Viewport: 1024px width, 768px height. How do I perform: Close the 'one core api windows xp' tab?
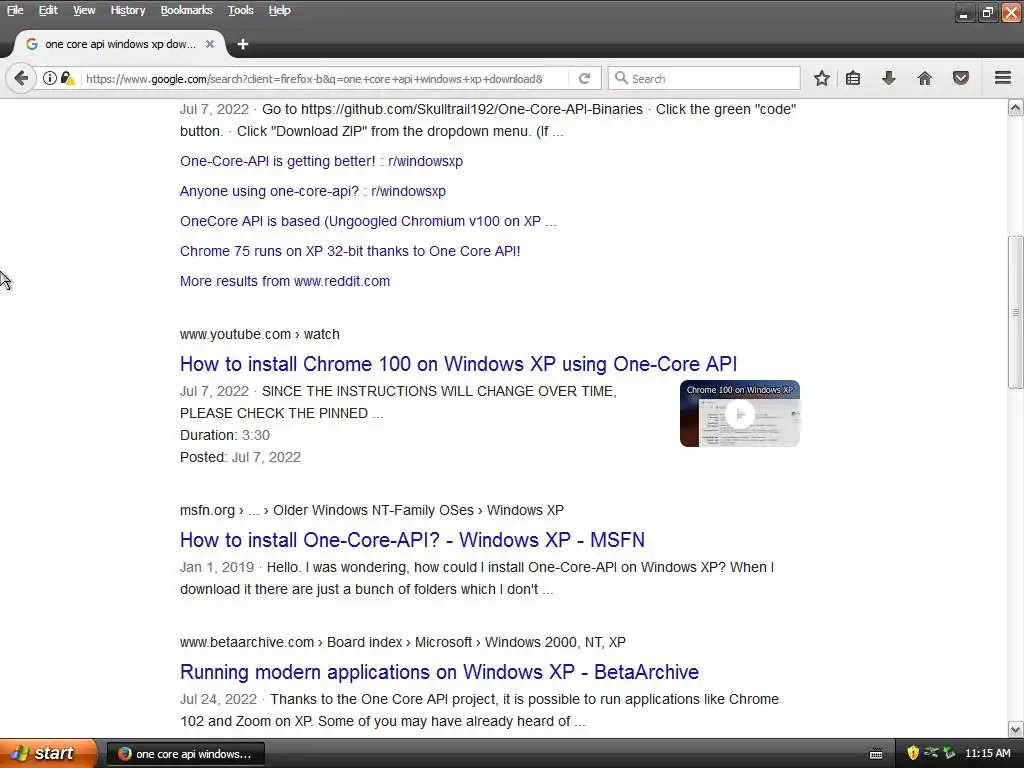coord(210,44)
